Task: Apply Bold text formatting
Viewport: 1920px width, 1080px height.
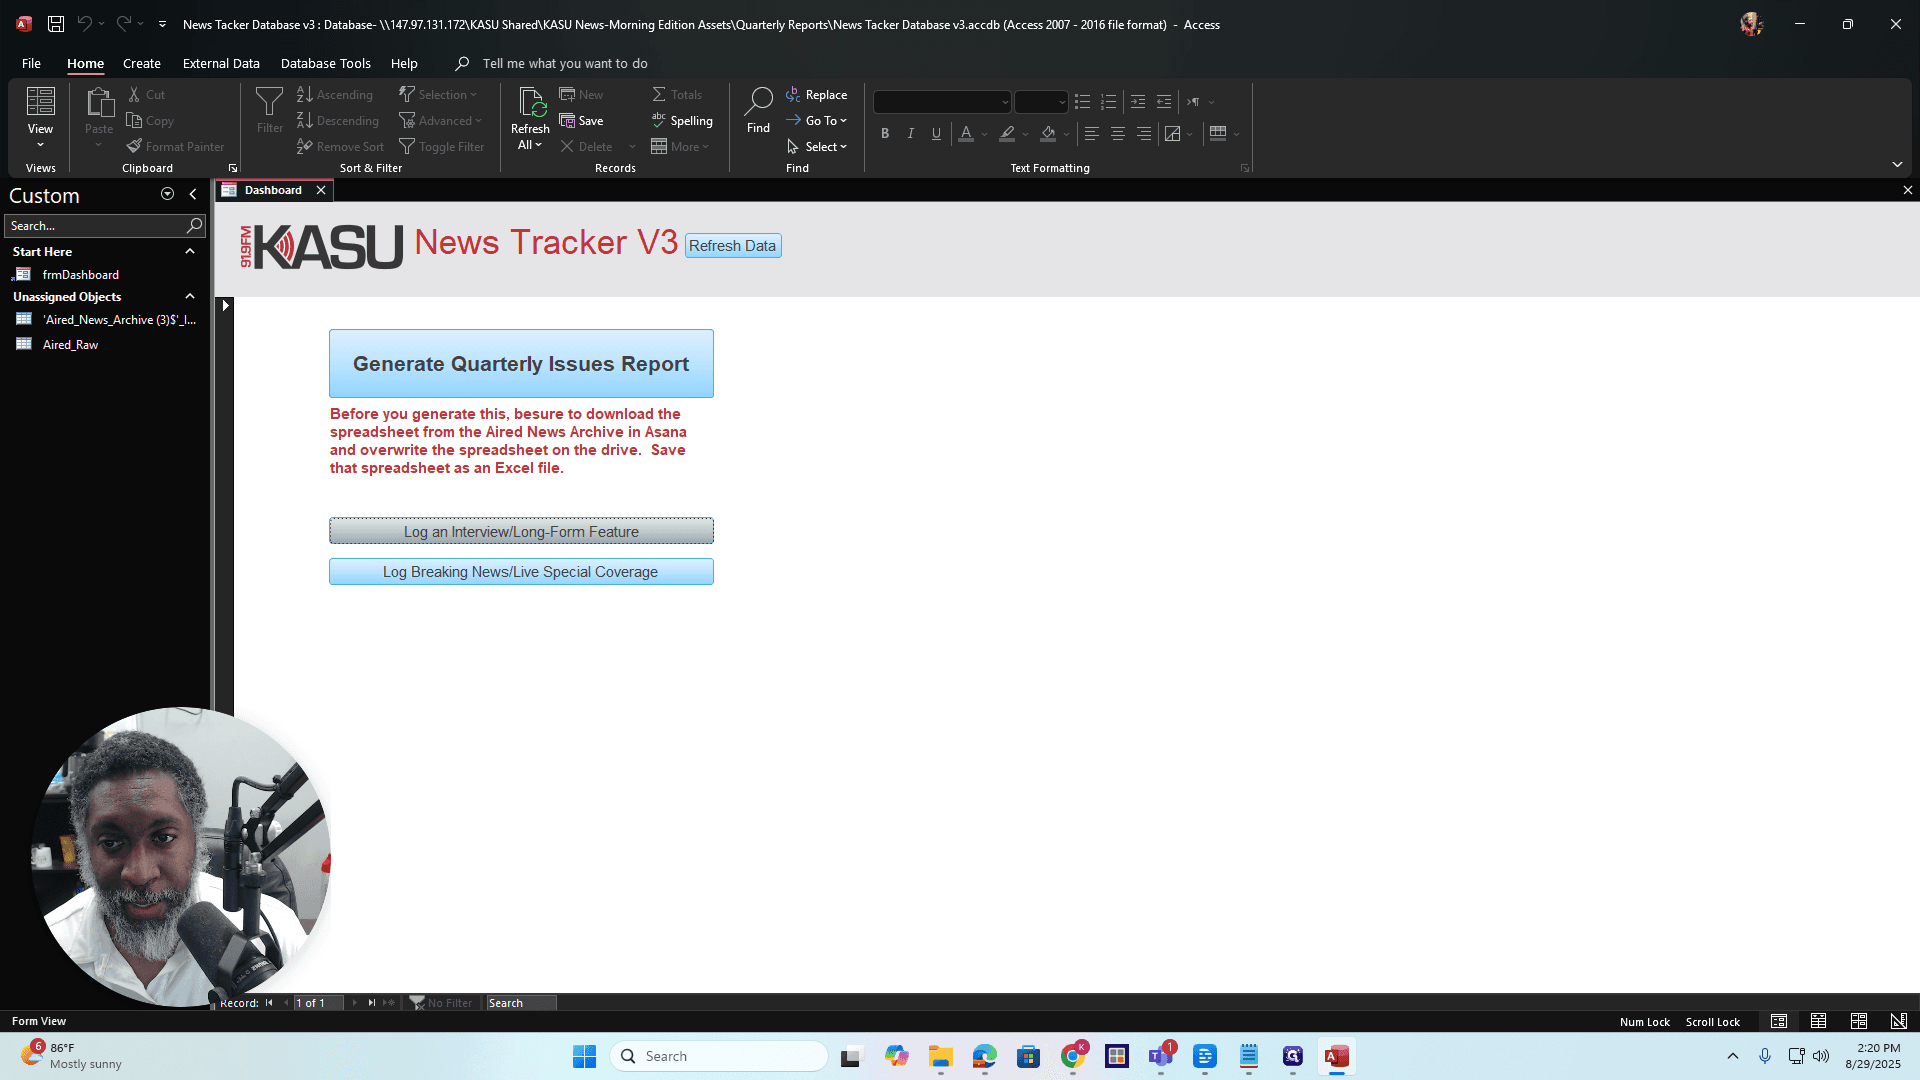Action: (x=884, y=133)
